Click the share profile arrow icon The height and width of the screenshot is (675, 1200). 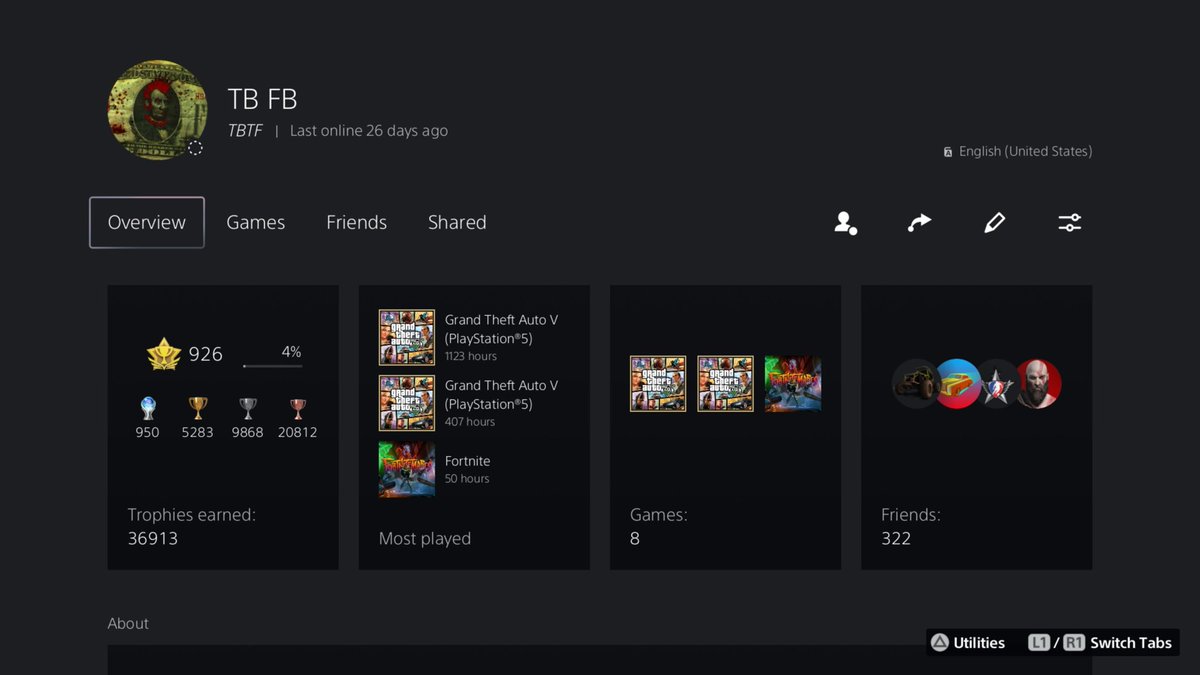pos(919,222)
